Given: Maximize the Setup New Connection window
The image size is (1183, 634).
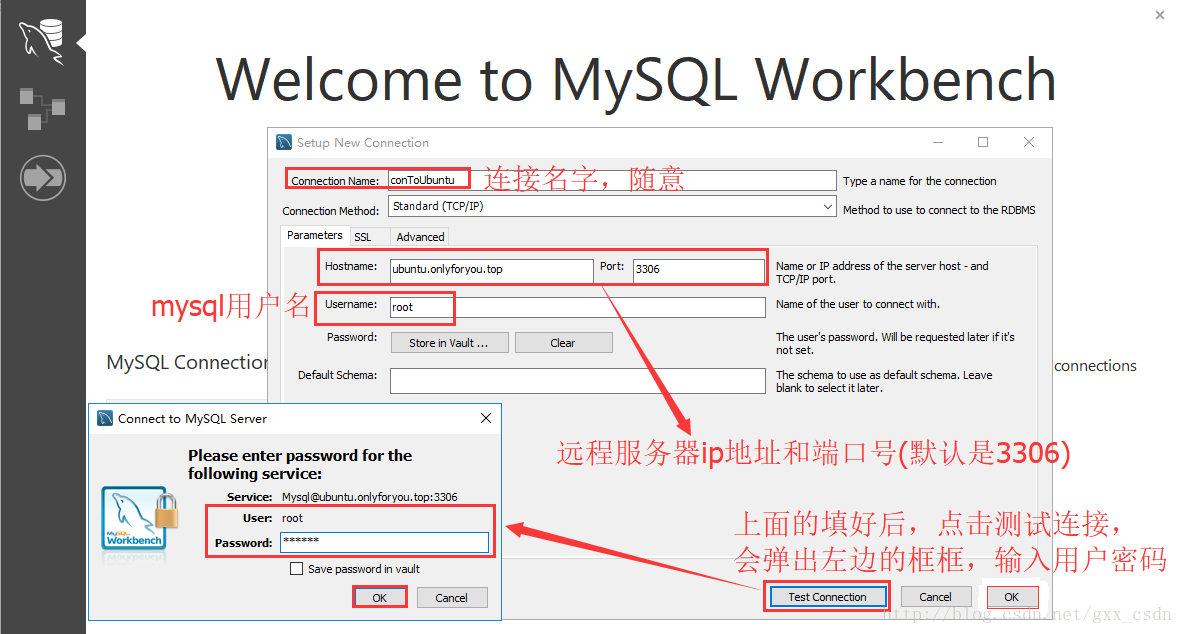Looking at the screenshot, I should tap(983, 142).
